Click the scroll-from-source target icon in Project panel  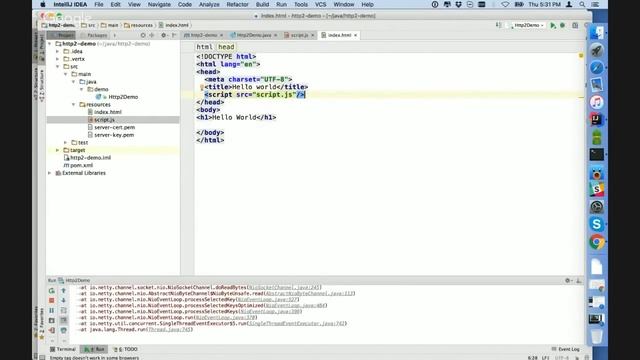tap(143, 36)
